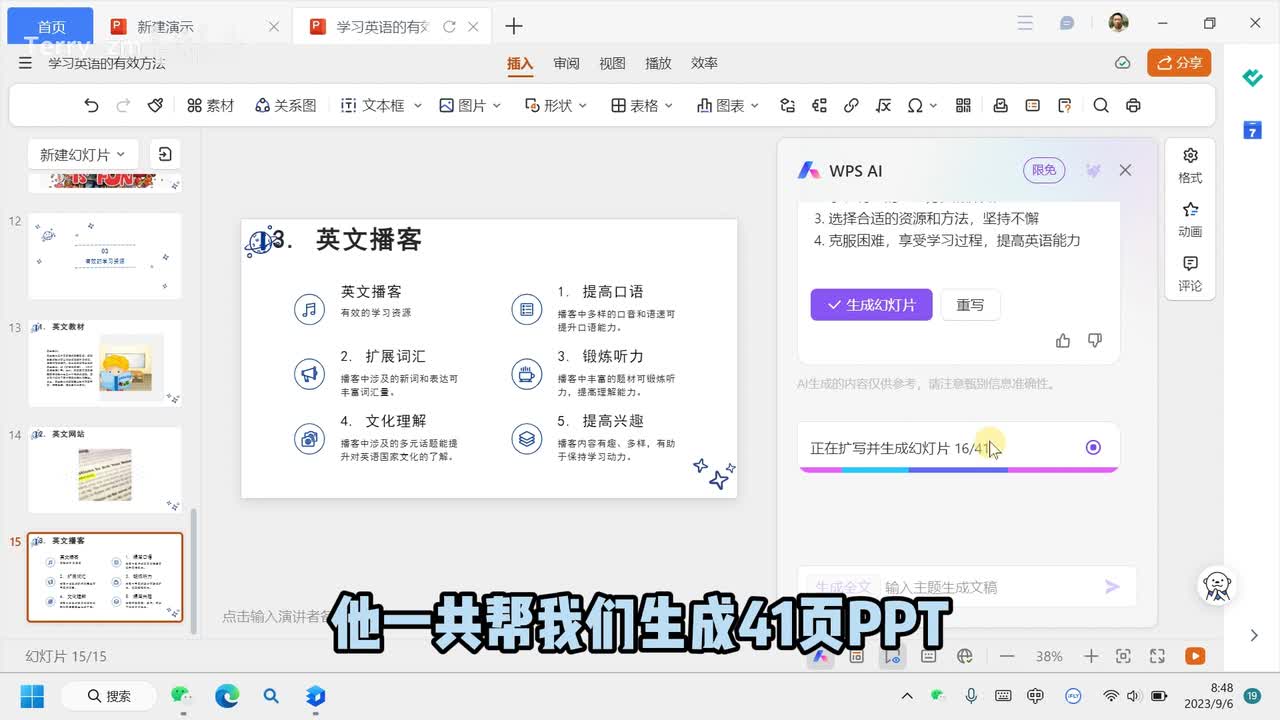
Task: Select the format painter brush icon
Action: pos(155,105)
